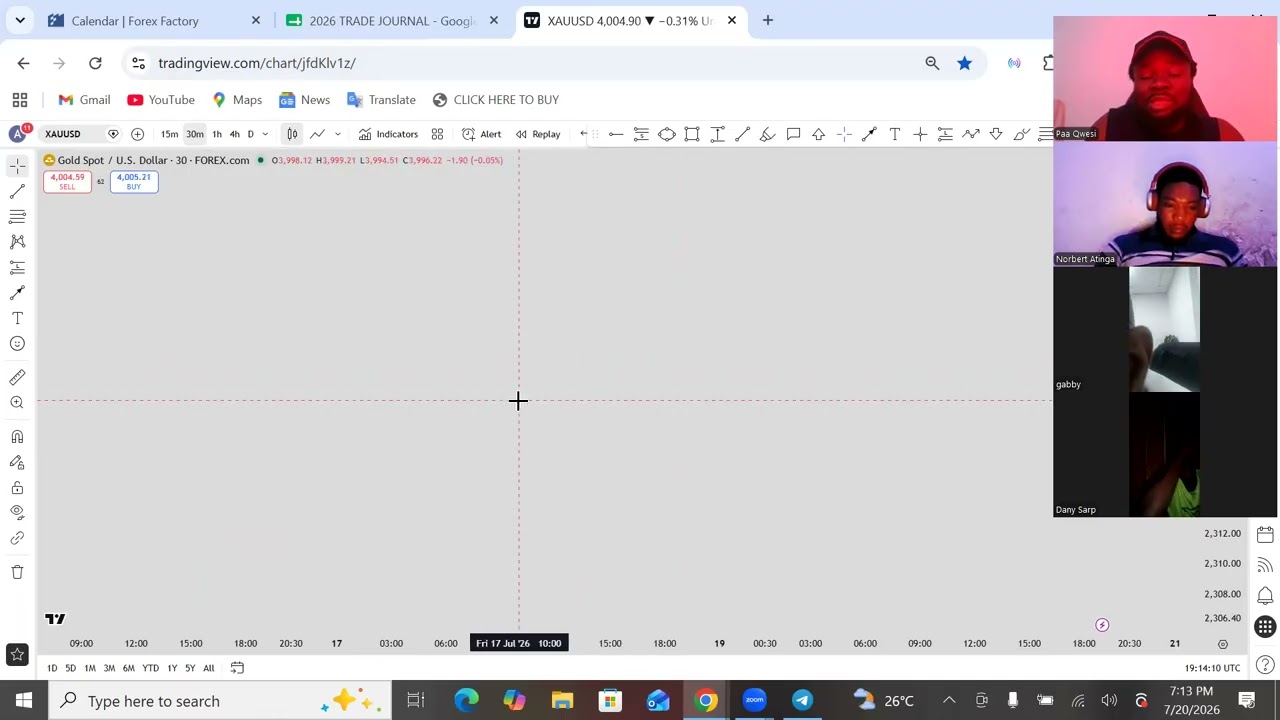Show hidden system tray icons chevron
The height and width of the screenshot is (720, 1280).
click(x=949, y=700)
